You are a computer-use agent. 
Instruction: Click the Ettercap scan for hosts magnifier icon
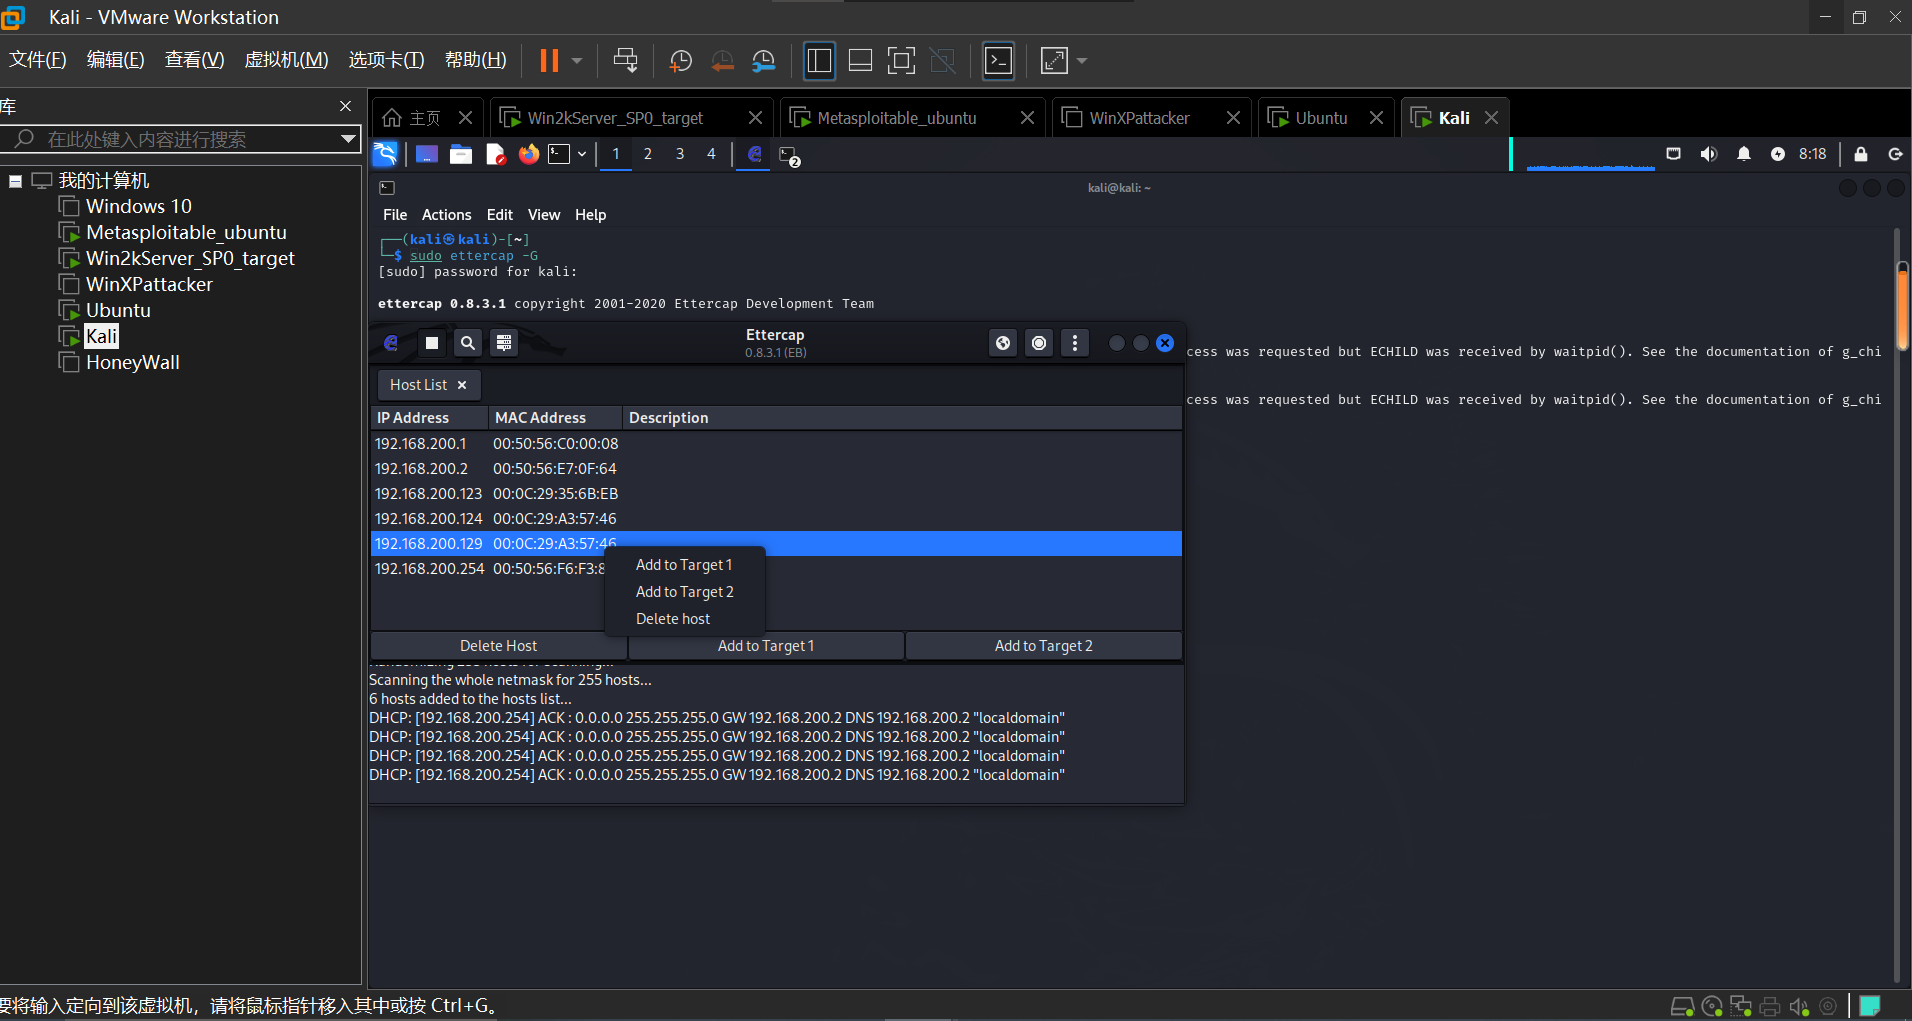coord(468,343)
